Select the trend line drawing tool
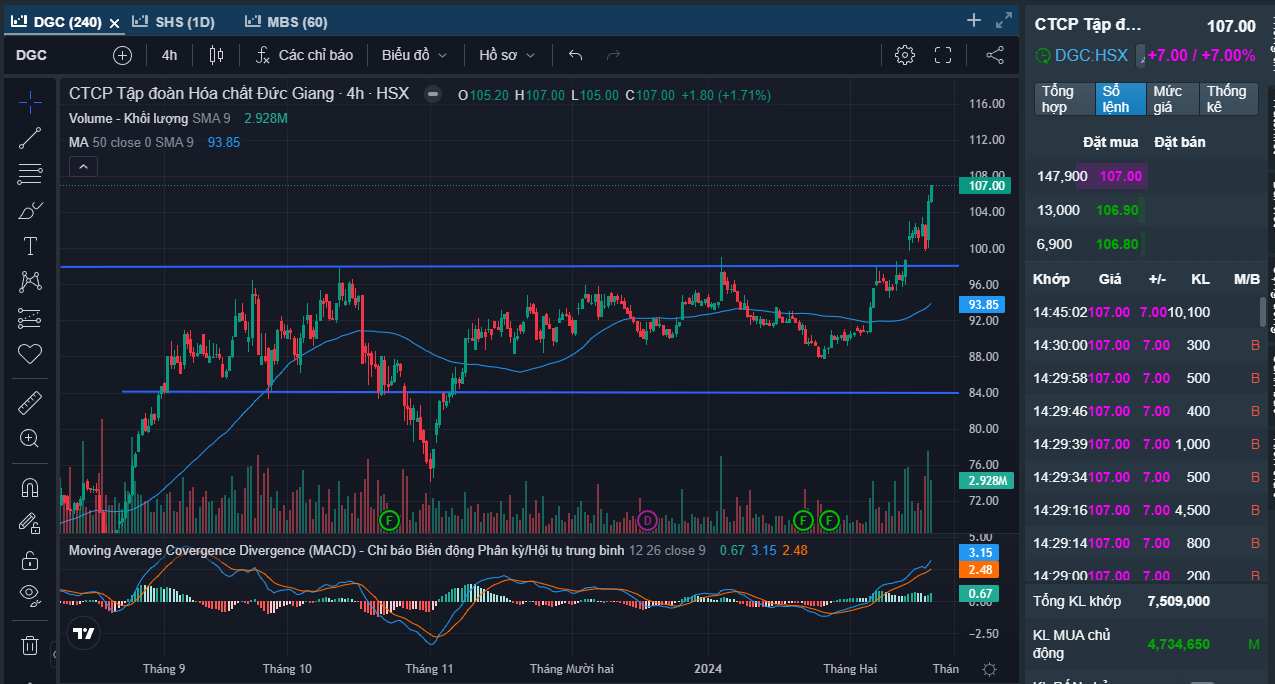This screenshot has height=684, width=1275. pyautogui.click(x=30, y=138)
